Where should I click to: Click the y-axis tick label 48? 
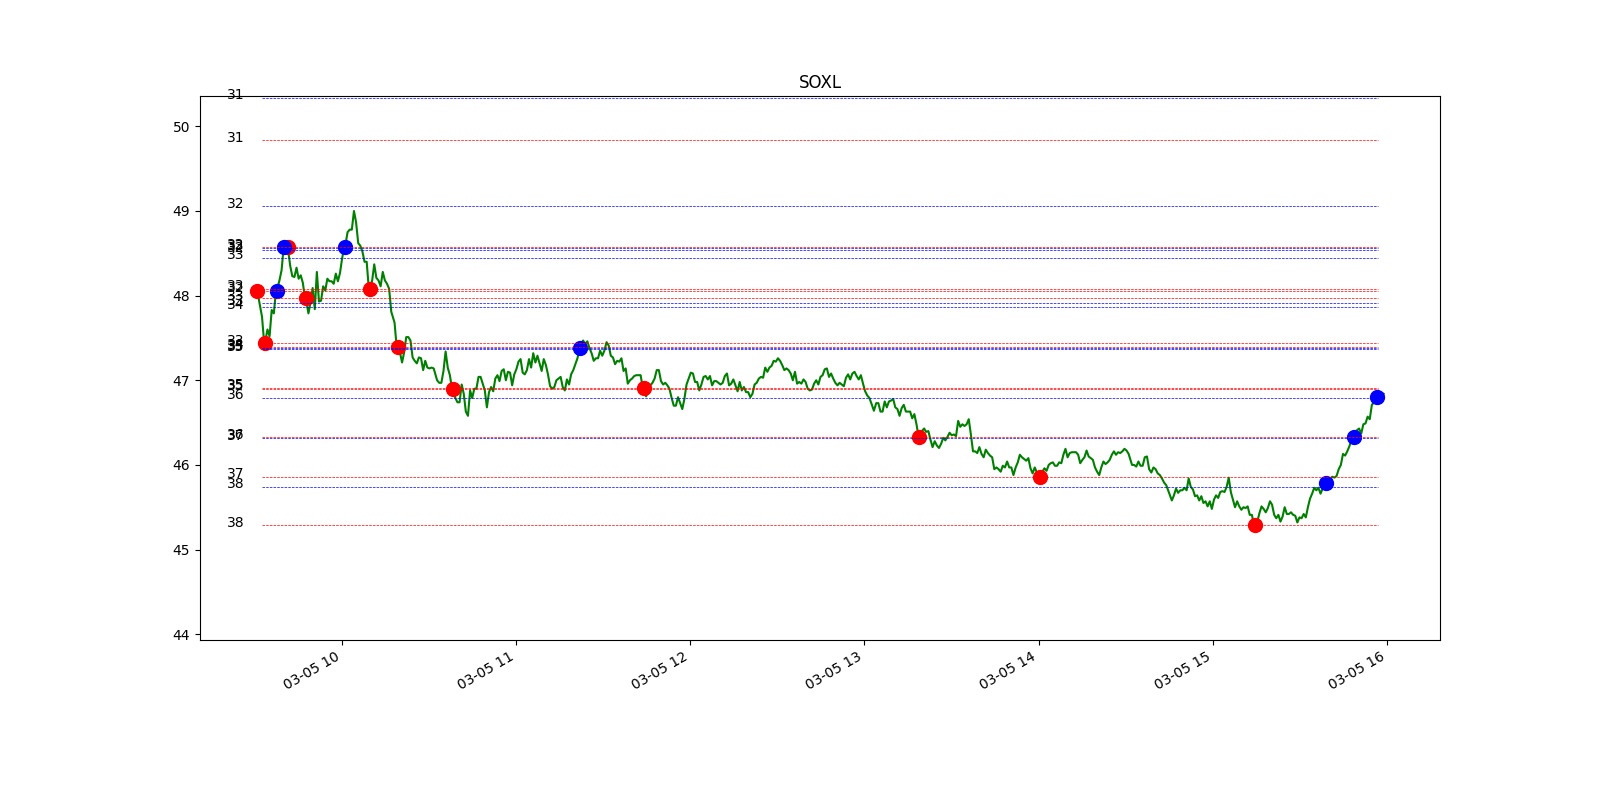tap(181, 296)
